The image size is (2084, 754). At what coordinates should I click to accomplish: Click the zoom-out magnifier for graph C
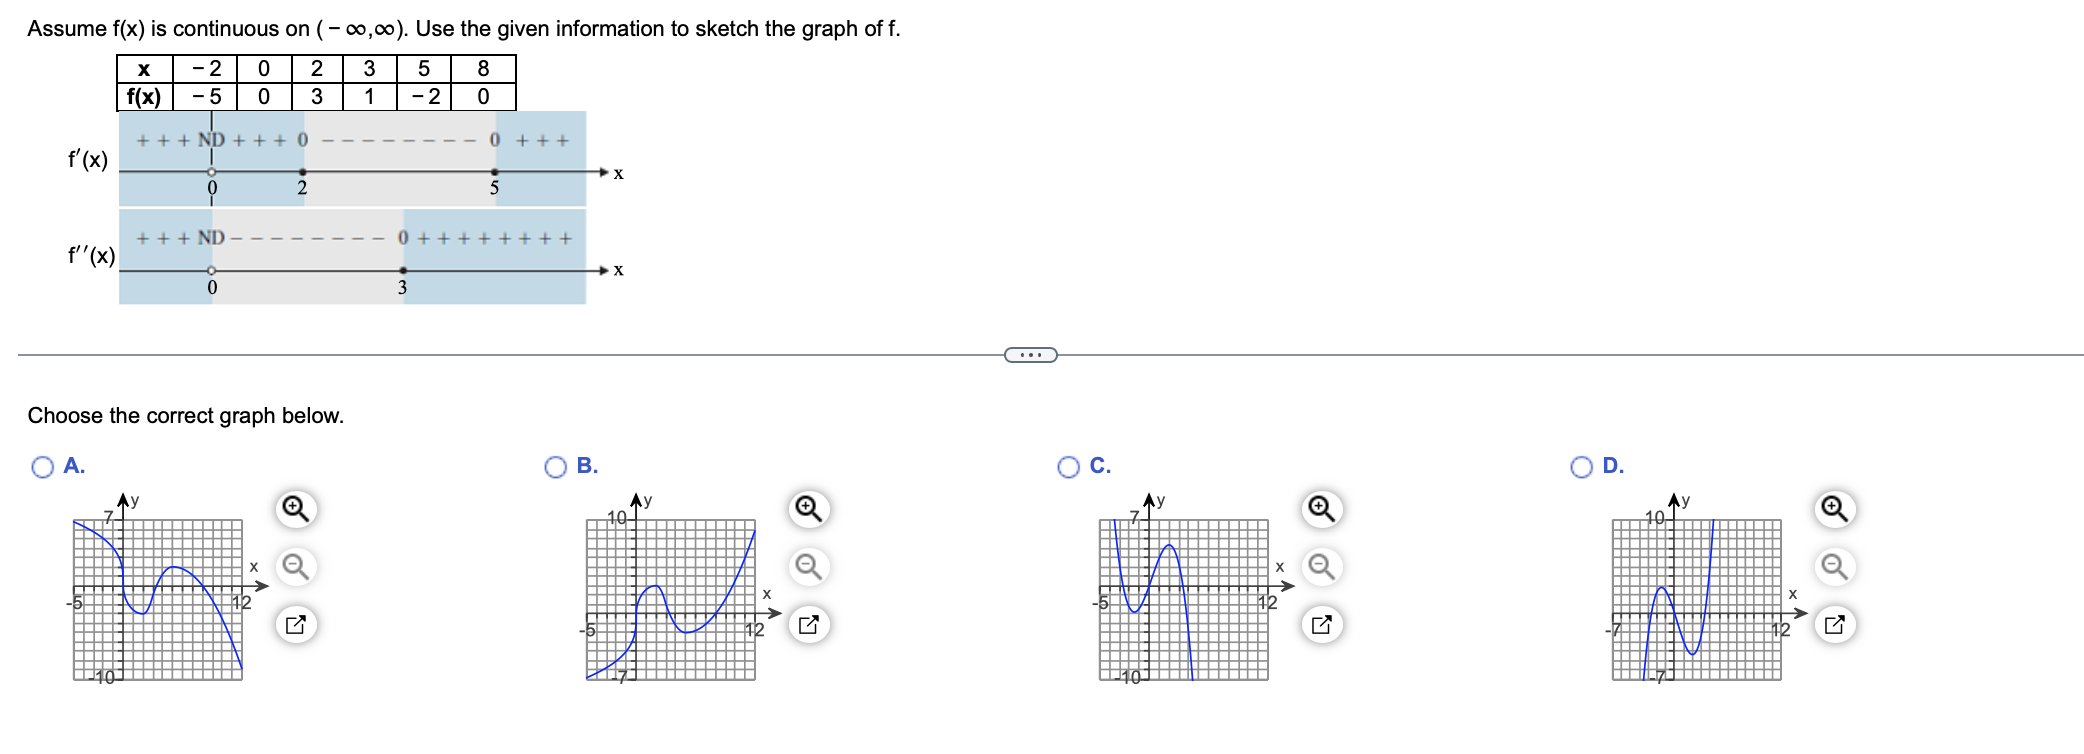coord(1320,567)
